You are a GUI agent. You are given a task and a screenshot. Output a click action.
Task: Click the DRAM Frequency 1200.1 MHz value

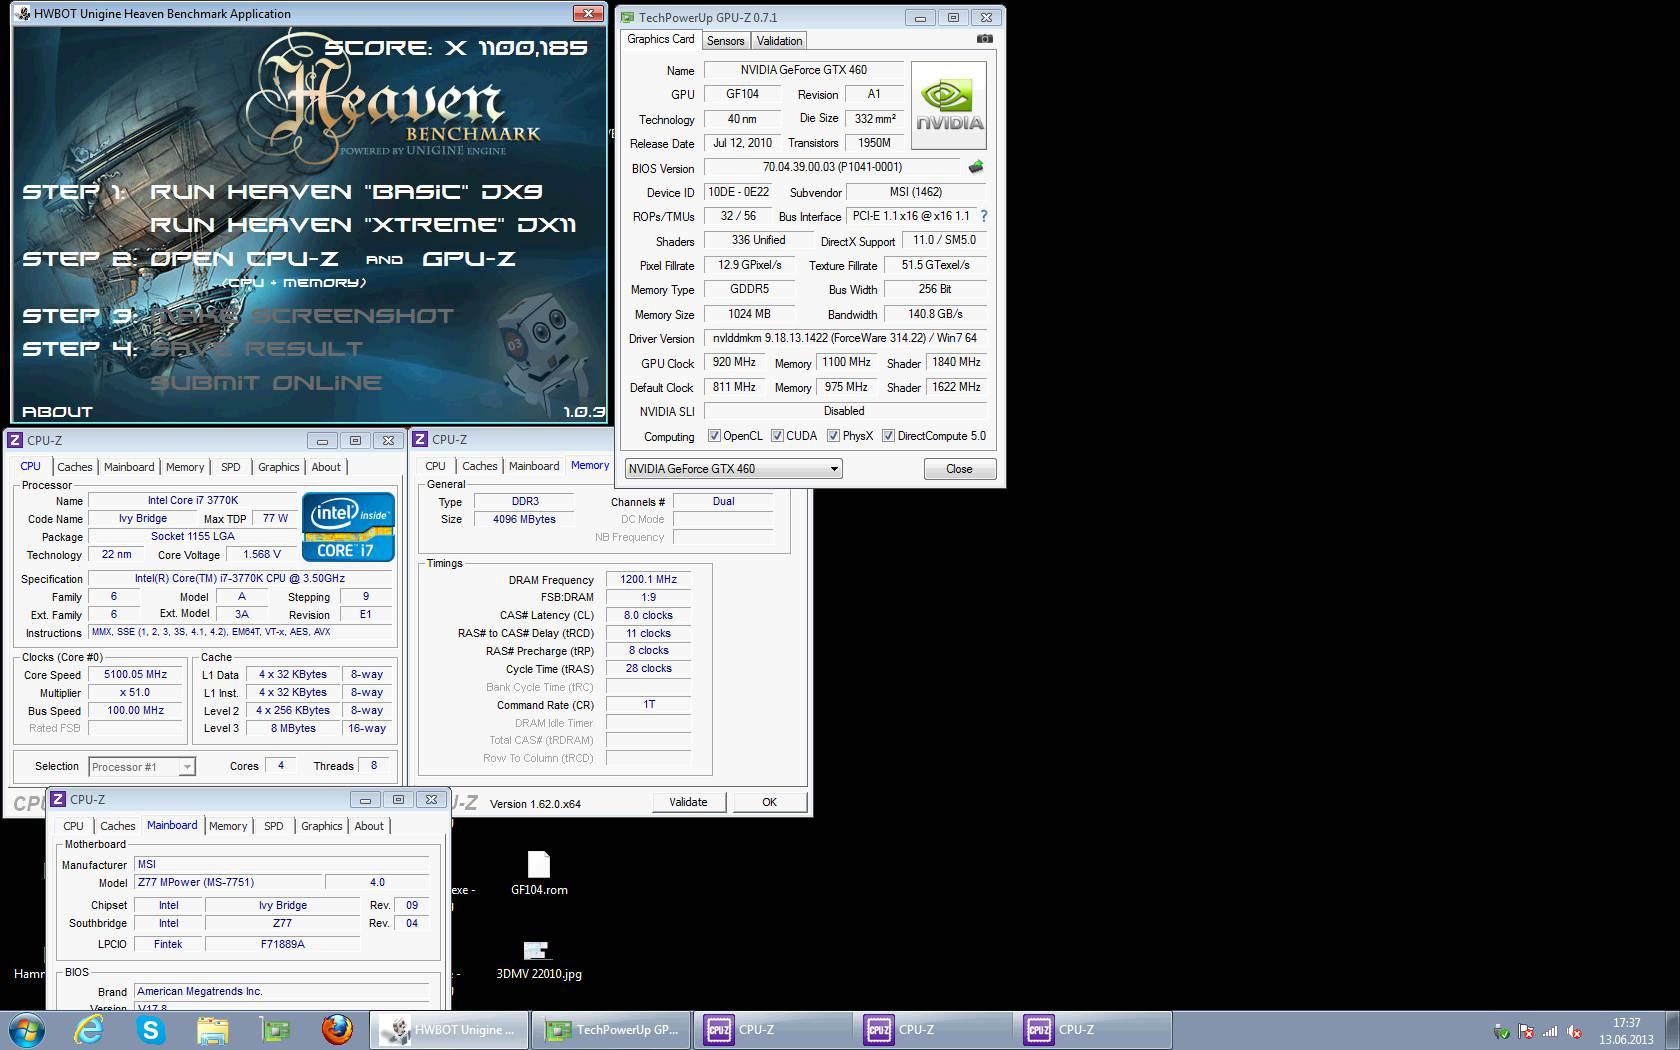pyautogui.click(x=648, y=580)
